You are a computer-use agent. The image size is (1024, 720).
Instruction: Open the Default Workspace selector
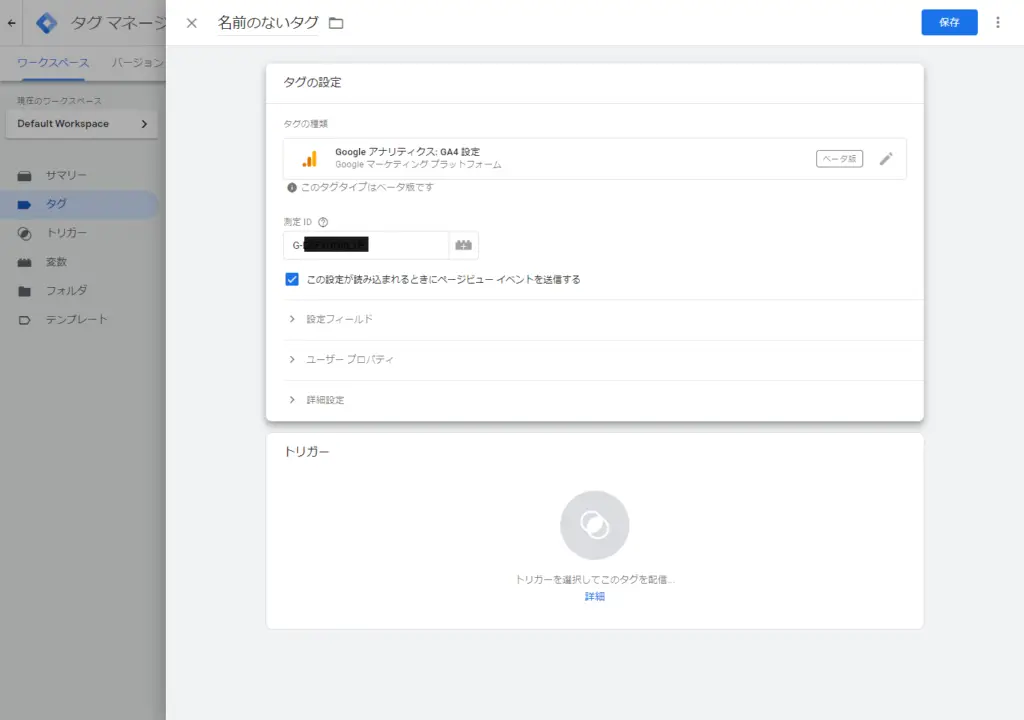click(x=82, y=123)
